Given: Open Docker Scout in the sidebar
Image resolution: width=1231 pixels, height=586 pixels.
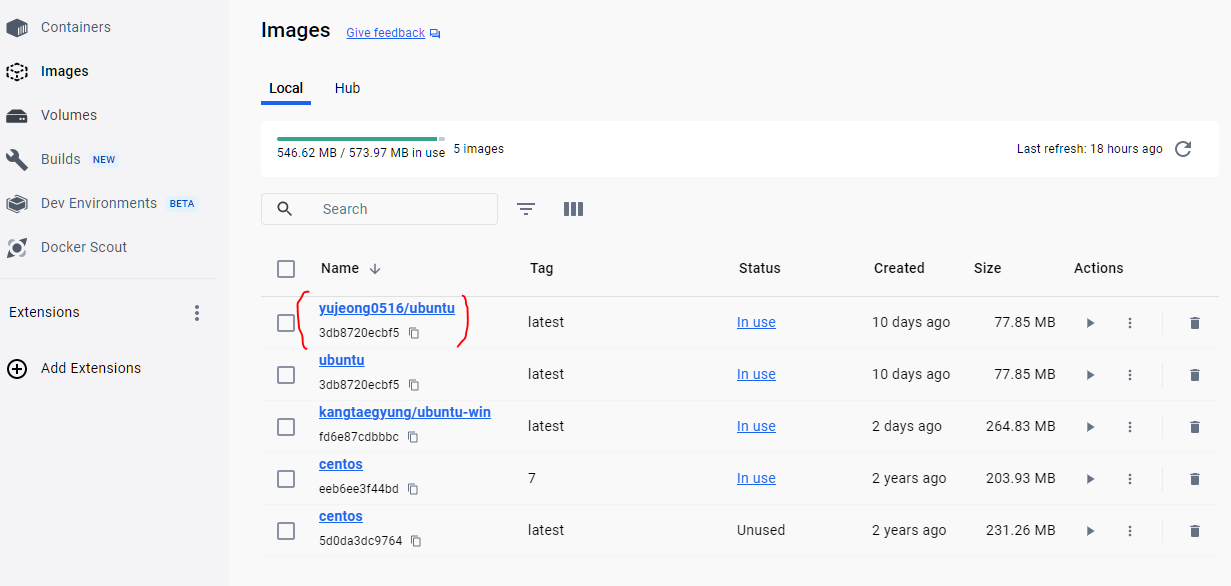Looking at the screenshot, I should pos(84,248).
